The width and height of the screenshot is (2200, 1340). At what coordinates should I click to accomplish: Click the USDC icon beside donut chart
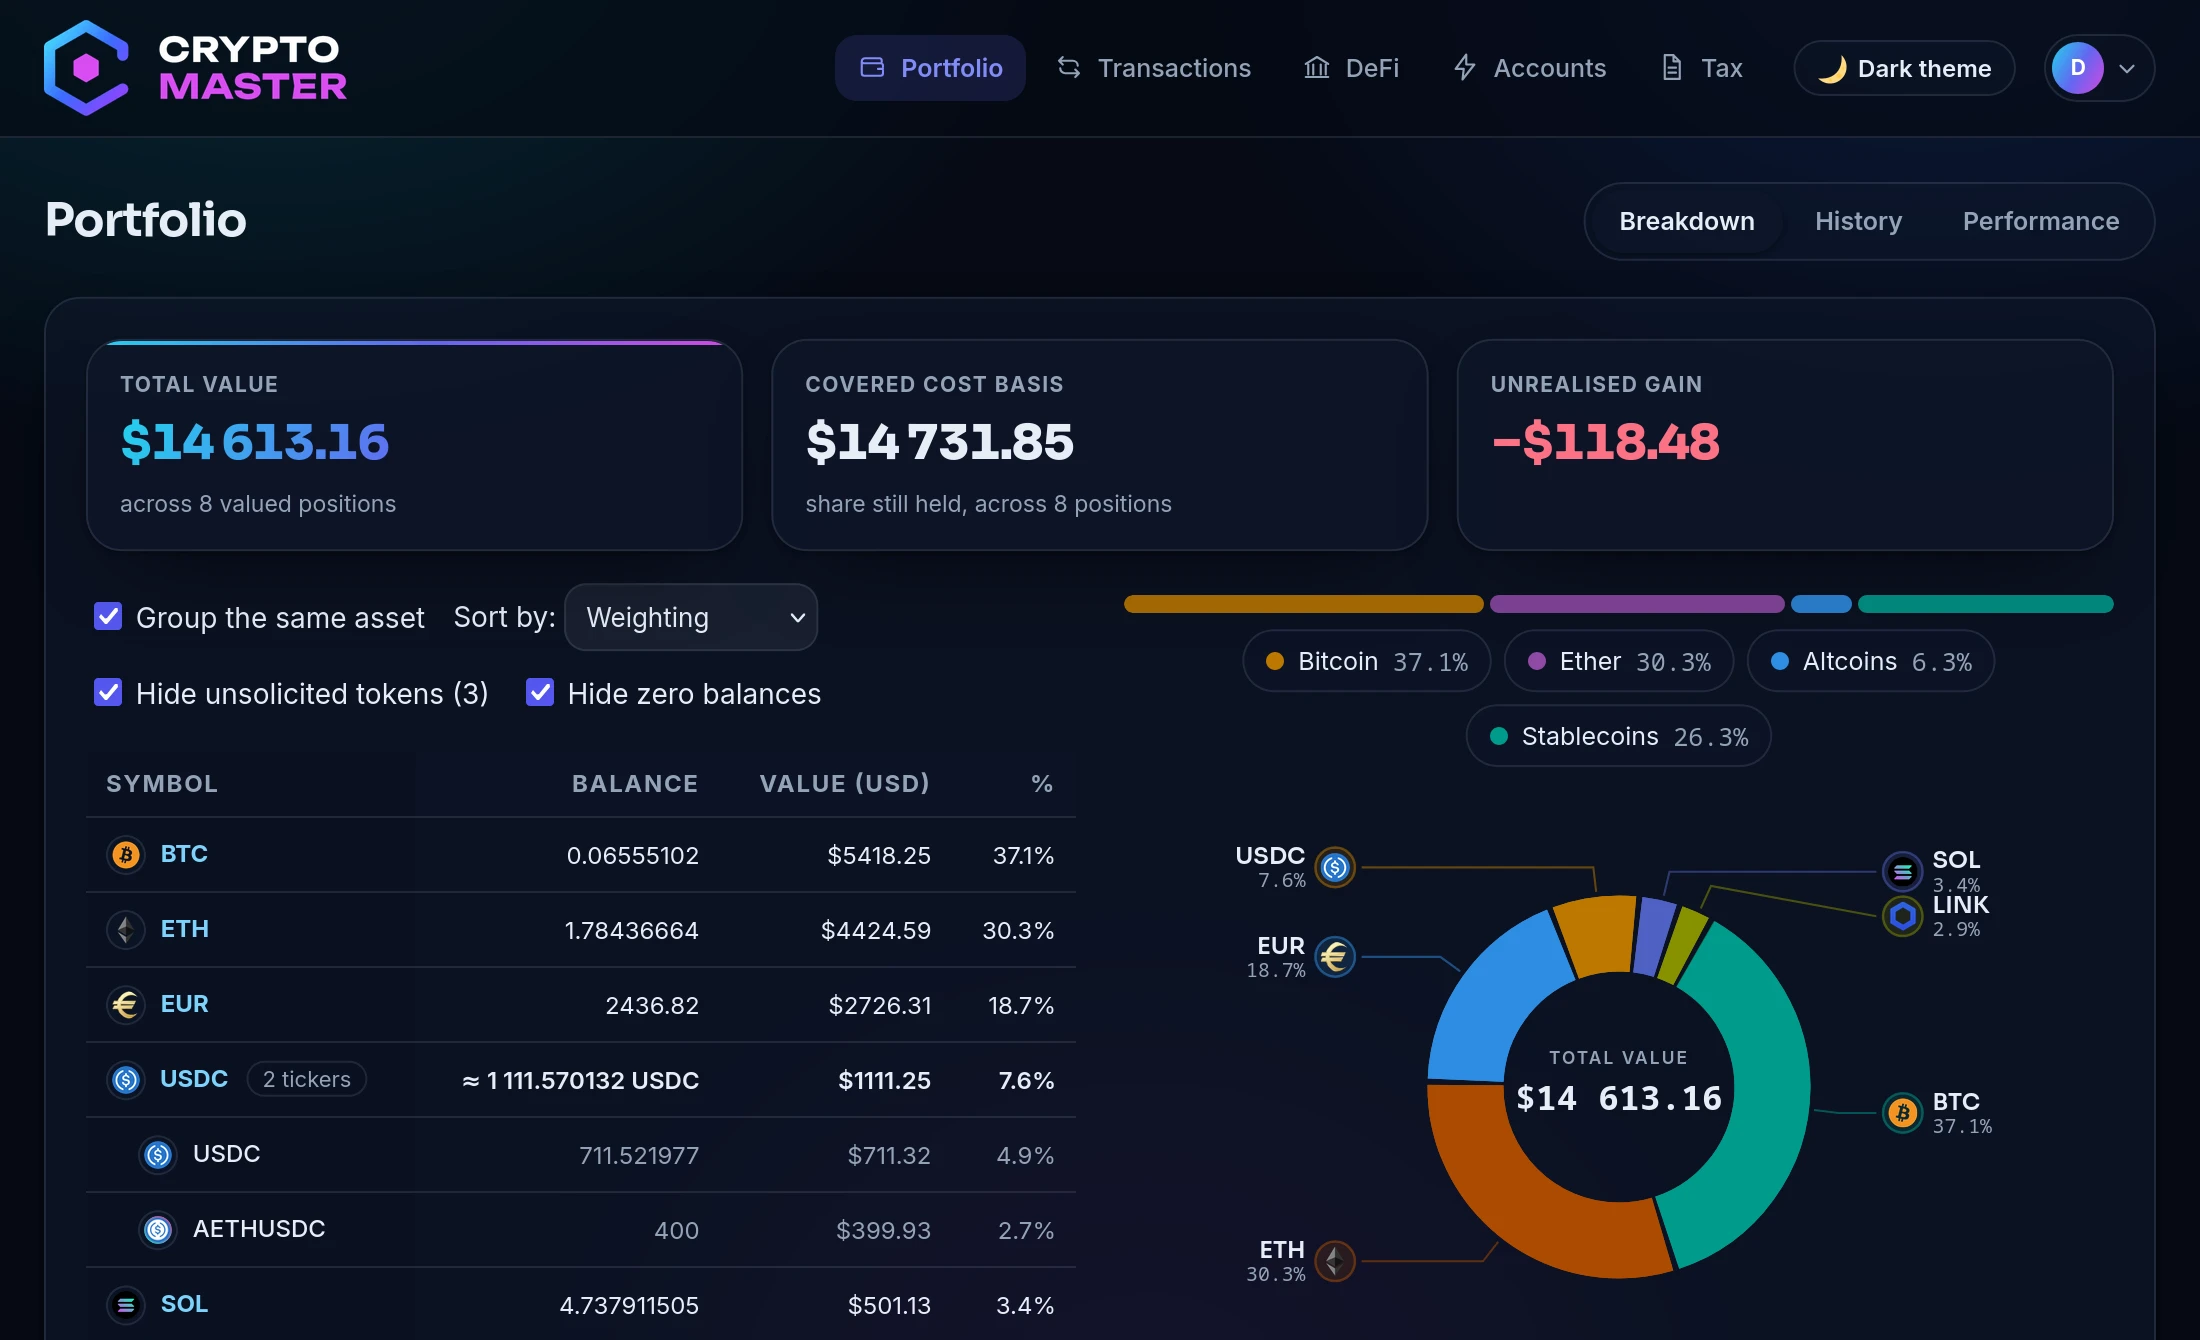(x=1335, y=867)
